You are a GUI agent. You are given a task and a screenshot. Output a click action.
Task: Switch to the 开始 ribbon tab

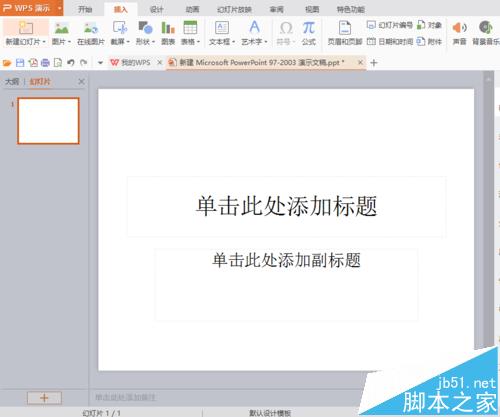click(x=85, y=9)
